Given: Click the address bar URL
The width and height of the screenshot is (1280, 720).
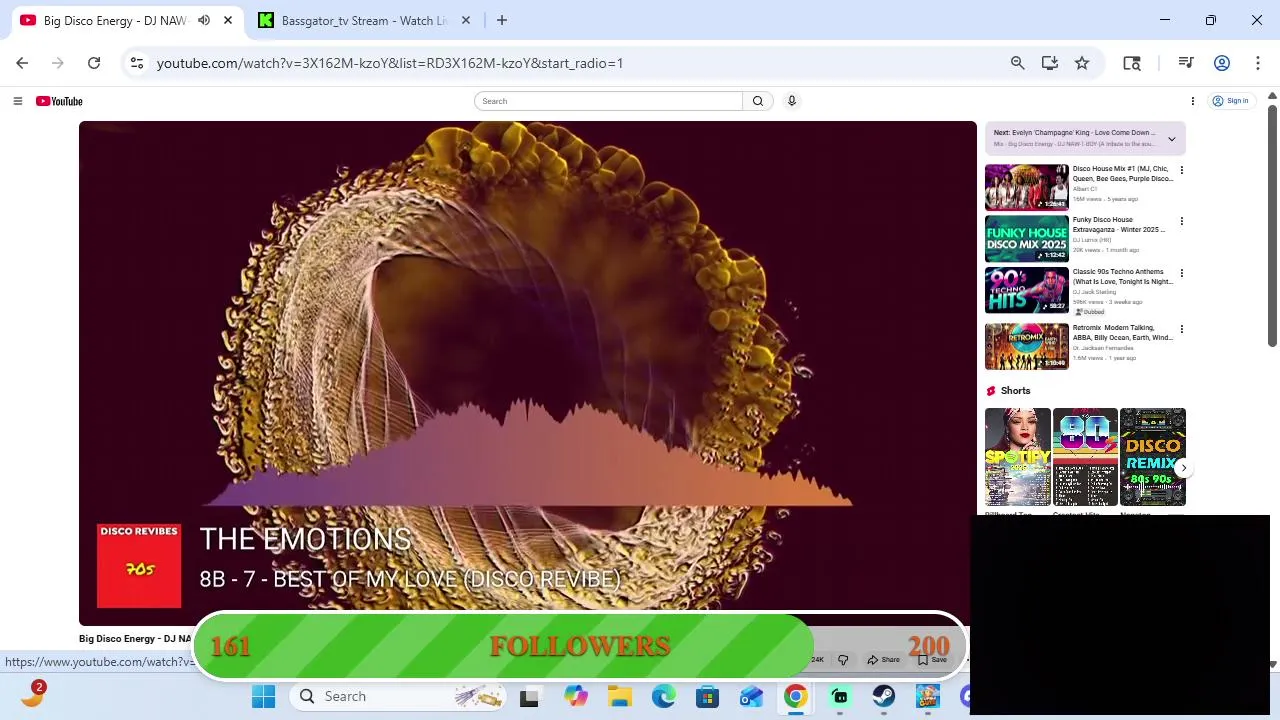Looking at the screenshot, I should click(390, 63).
